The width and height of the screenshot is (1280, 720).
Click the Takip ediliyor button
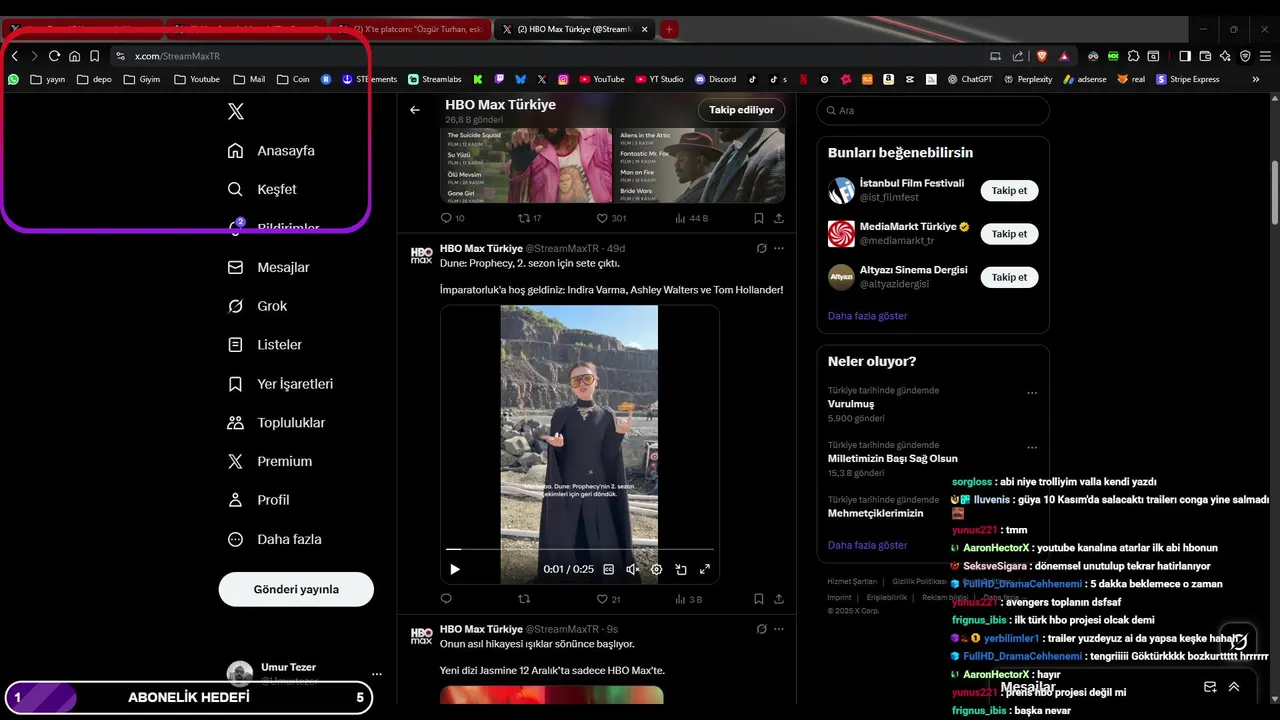click(x=741, y=110)
